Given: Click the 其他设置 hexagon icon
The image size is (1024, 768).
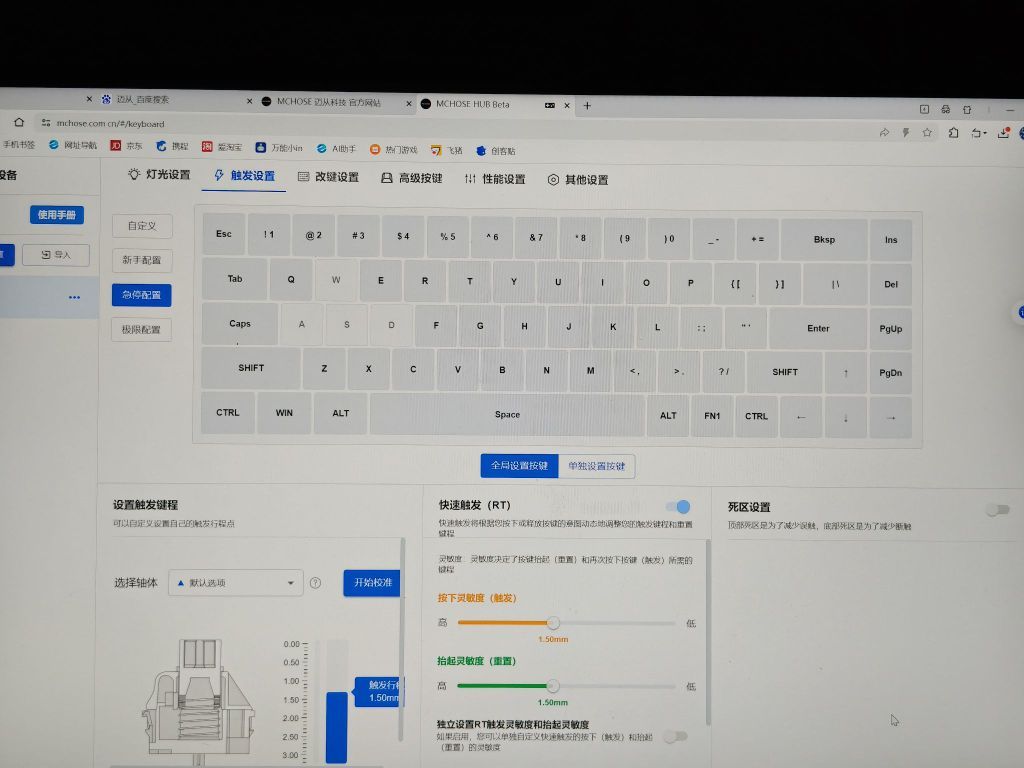Looking at the screenshot, I should click(x=553, y=180).
